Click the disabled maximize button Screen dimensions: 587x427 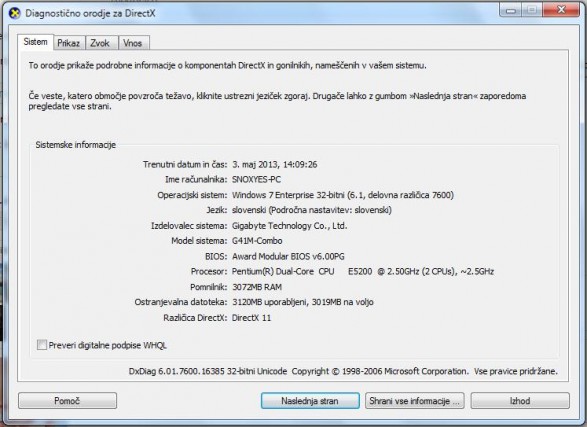pyautogui.click(x=532, y=10)
